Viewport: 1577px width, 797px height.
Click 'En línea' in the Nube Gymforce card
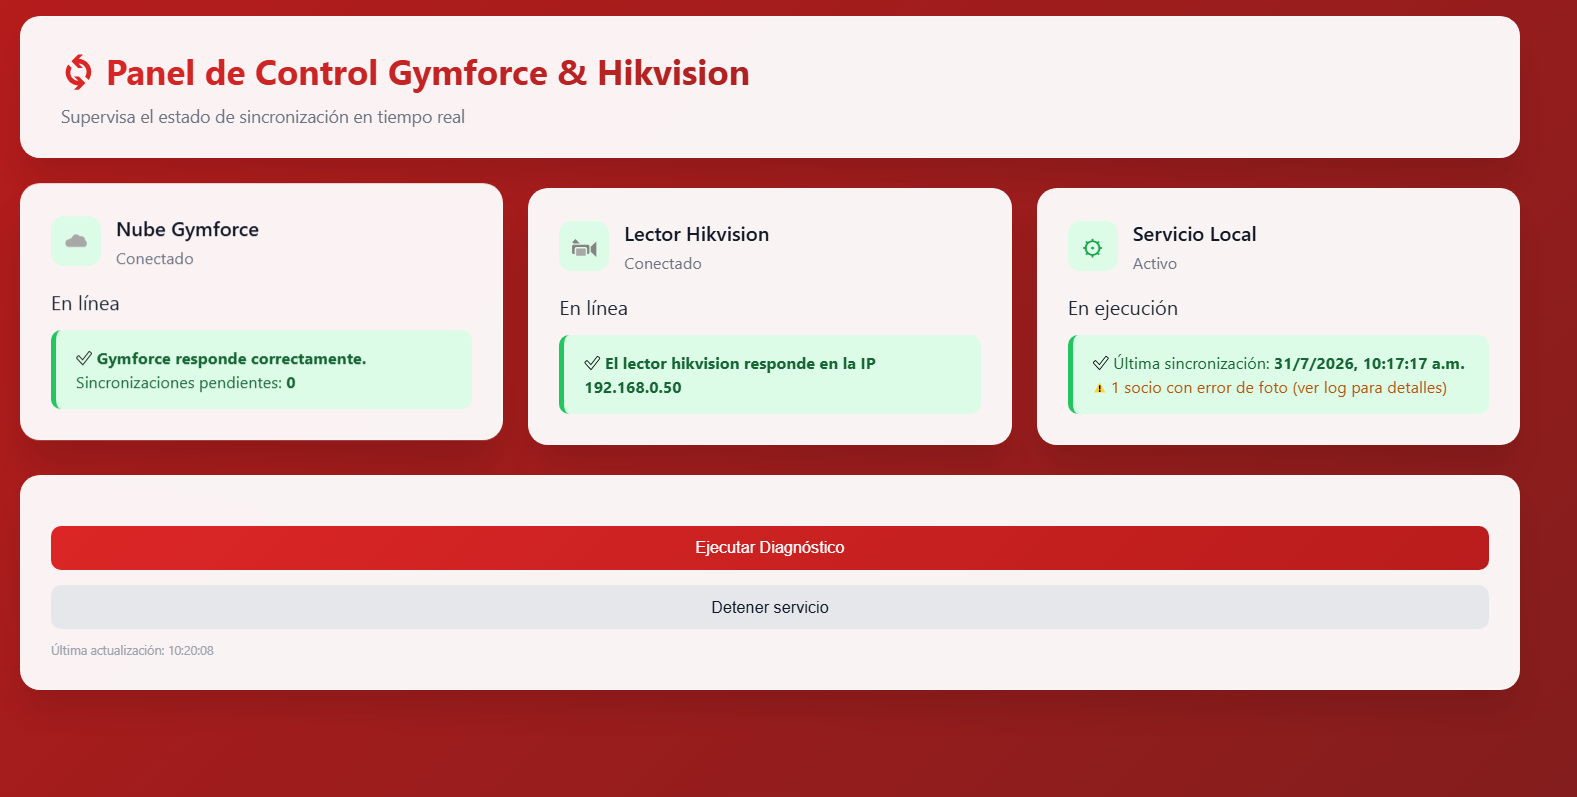(85, 303)
